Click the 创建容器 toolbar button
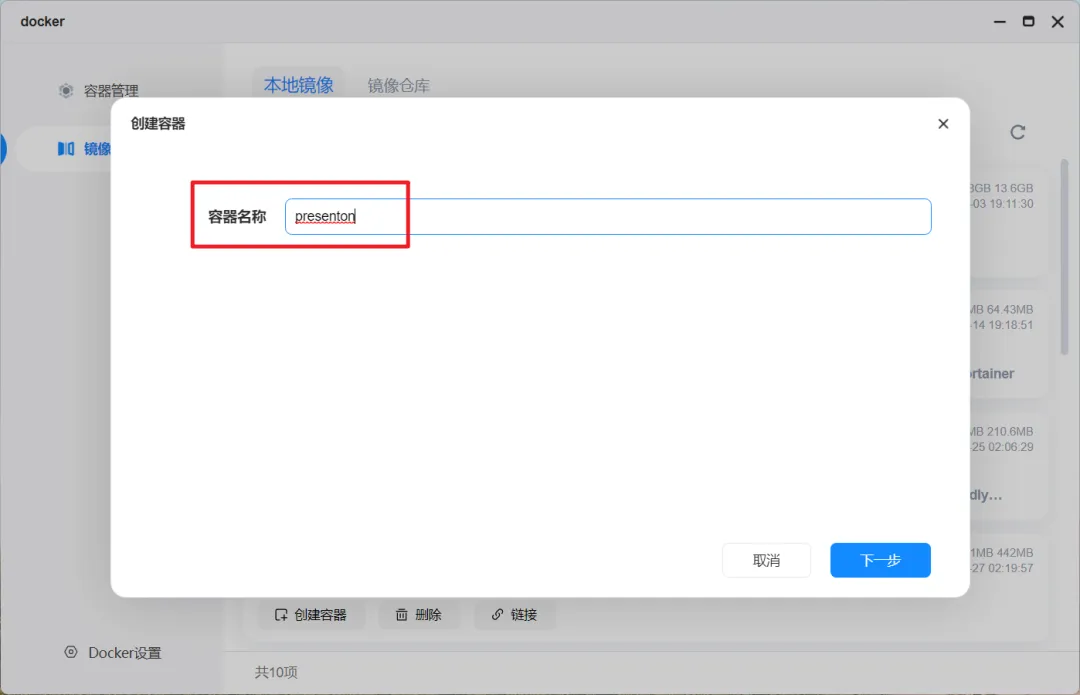This screenshot has width=1080, height=695. (311, 614)
